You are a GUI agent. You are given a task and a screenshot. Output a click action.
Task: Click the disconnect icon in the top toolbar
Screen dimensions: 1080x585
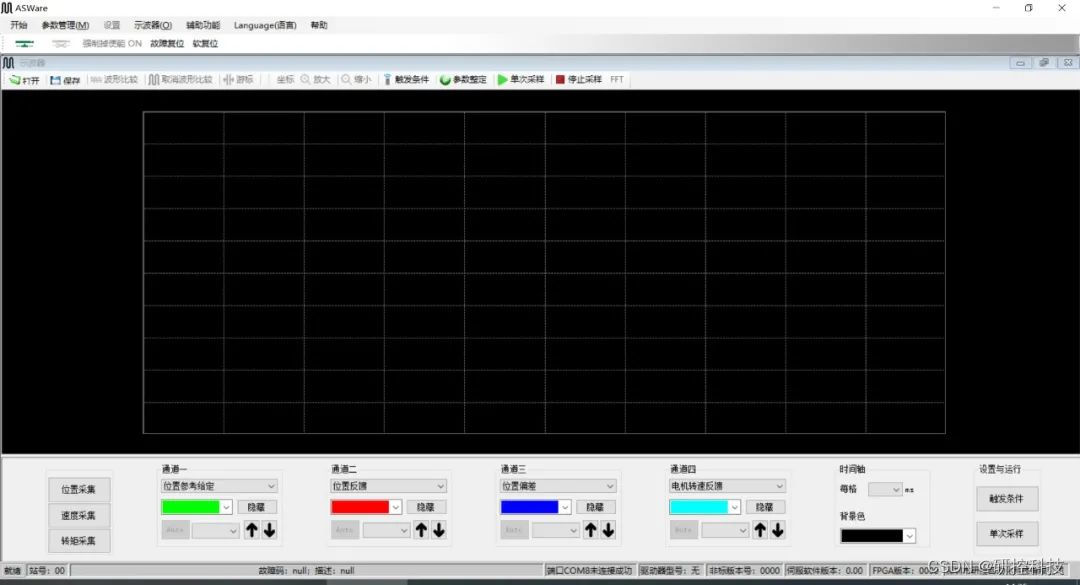tap(61, 43)
